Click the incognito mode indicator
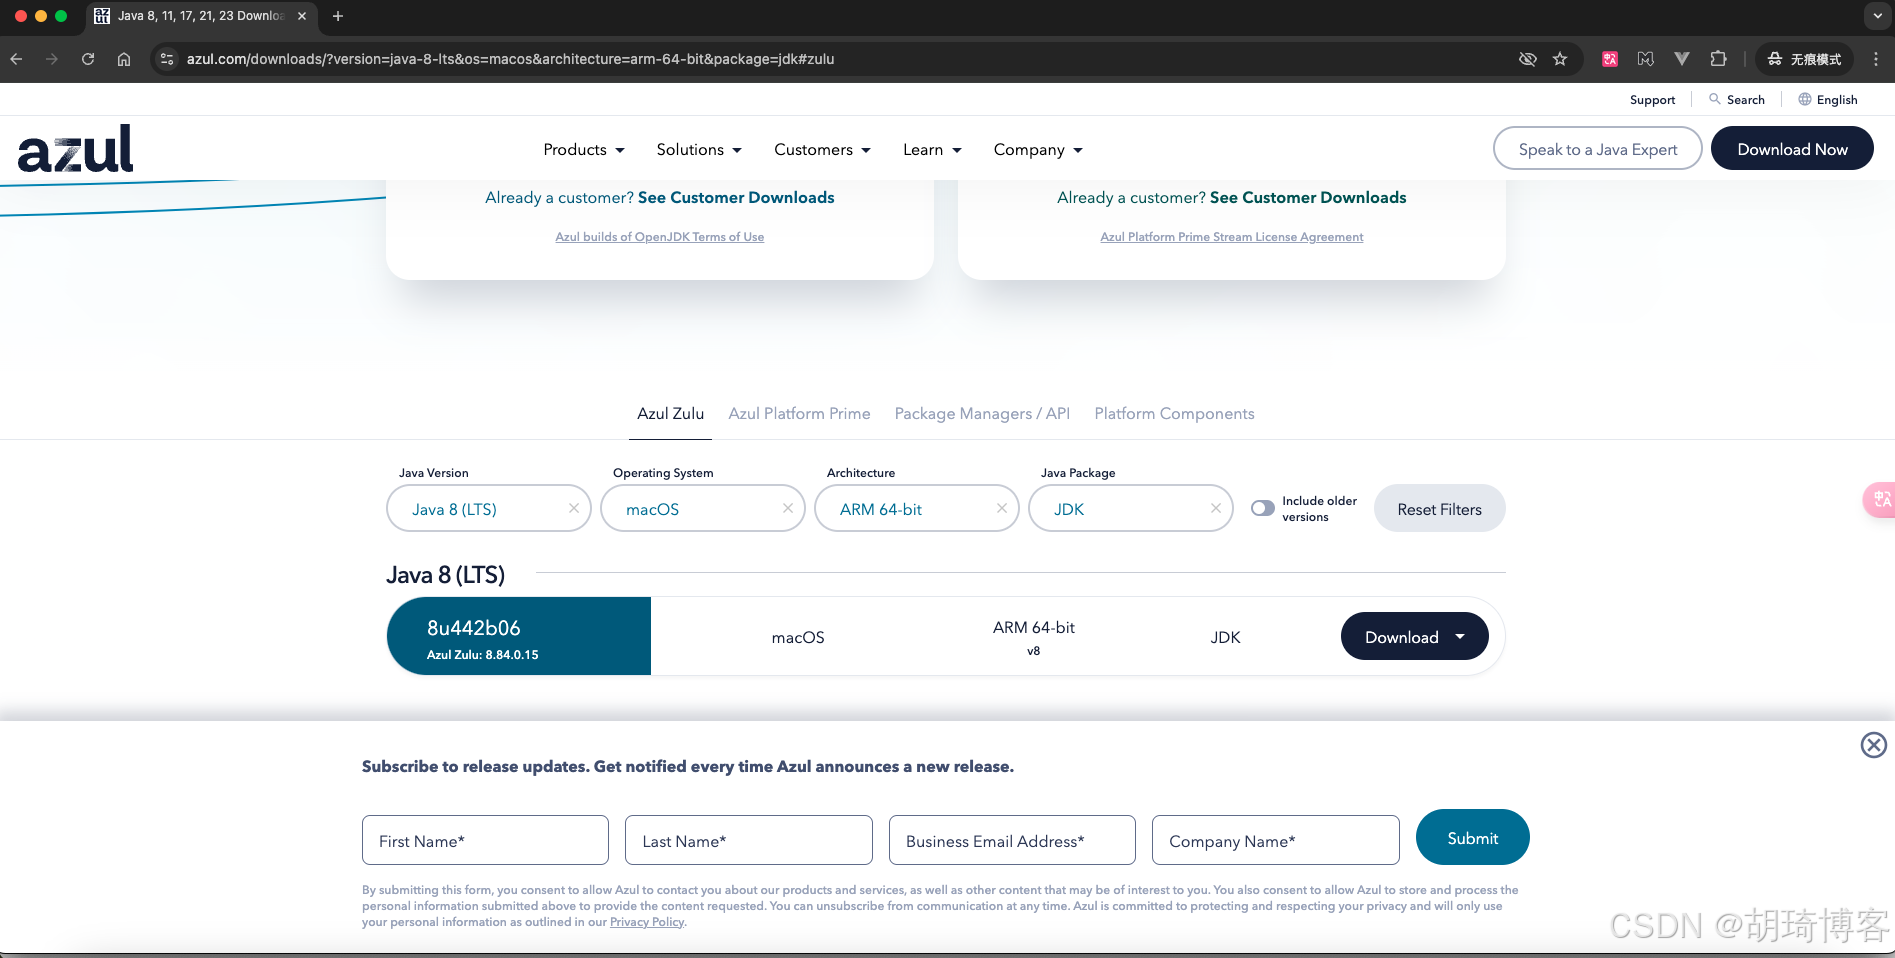 (1804, 59)
